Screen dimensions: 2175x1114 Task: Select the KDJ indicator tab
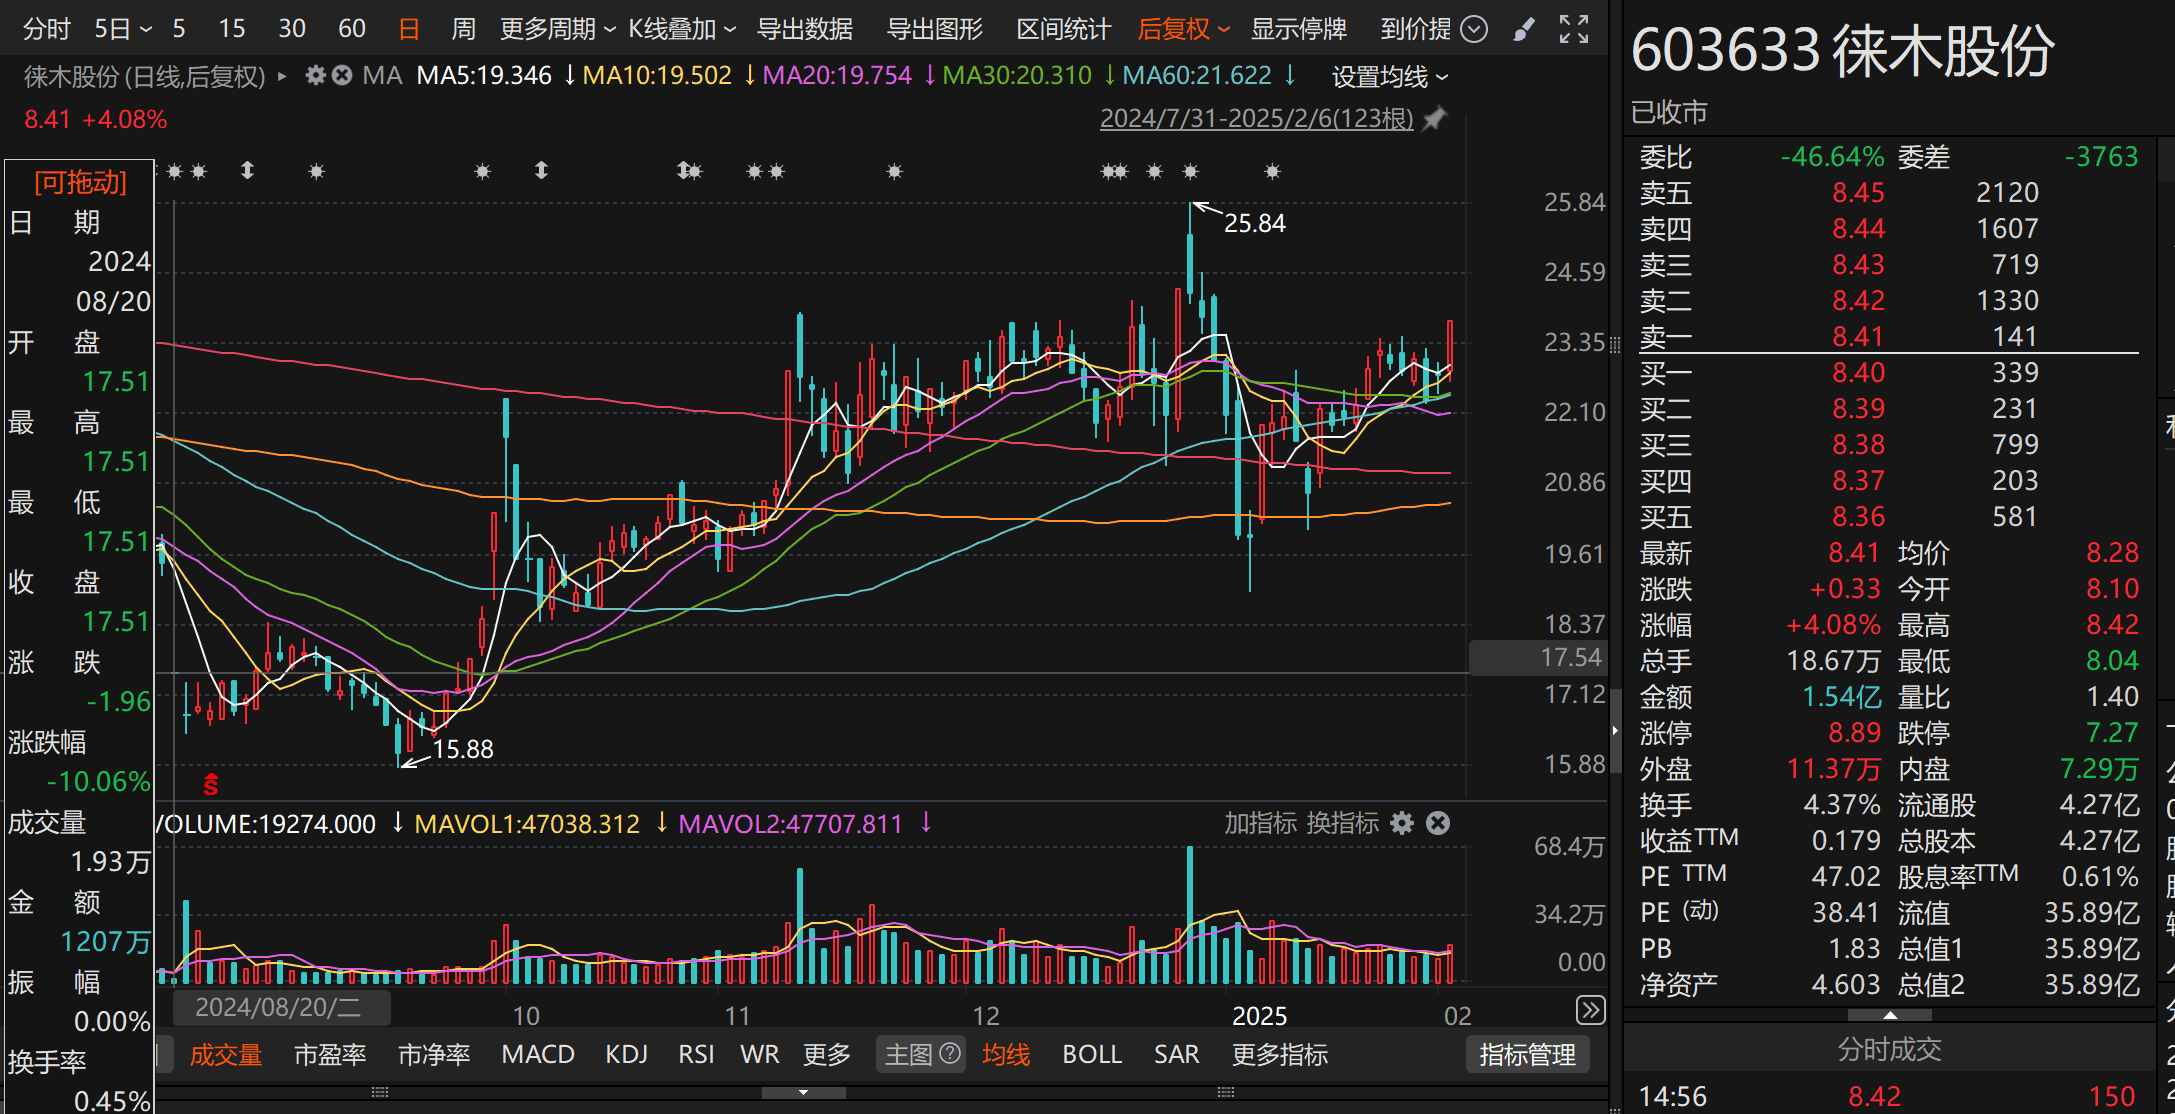[x=627, y=1054]
